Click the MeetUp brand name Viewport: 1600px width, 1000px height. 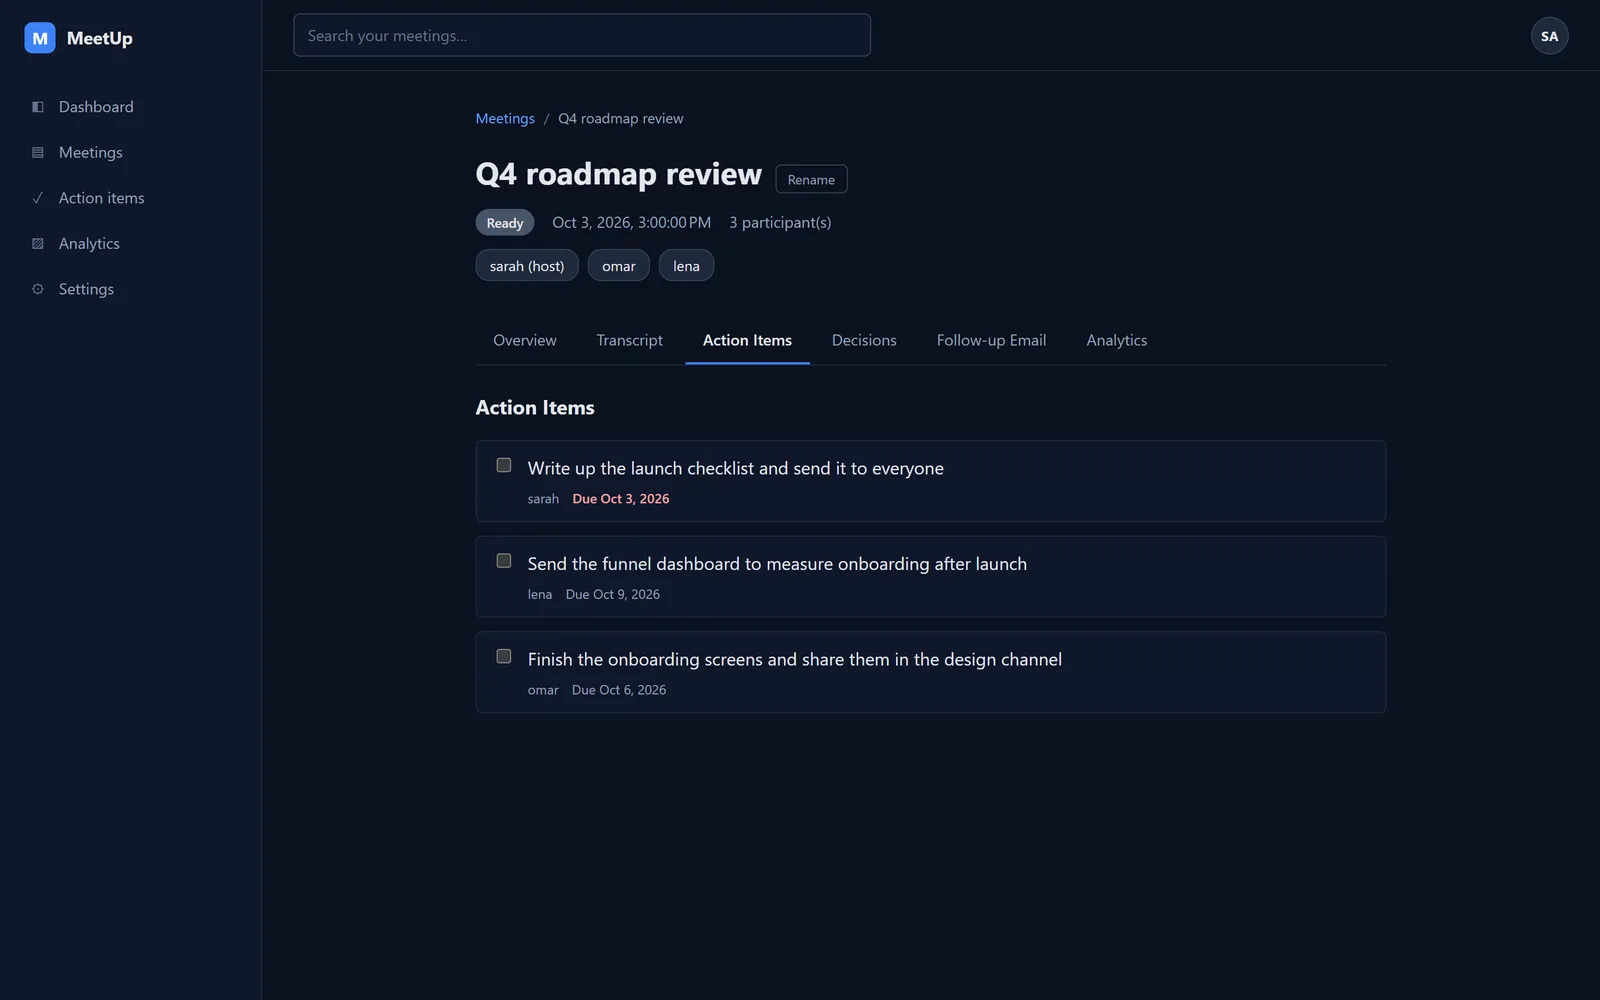99,38
